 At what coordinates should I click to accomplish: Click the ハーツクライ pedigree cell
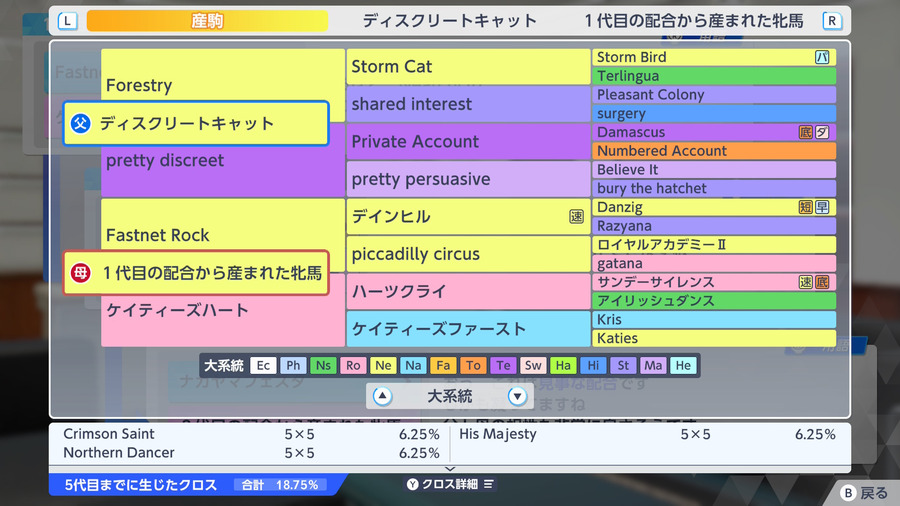click(468, 291)
